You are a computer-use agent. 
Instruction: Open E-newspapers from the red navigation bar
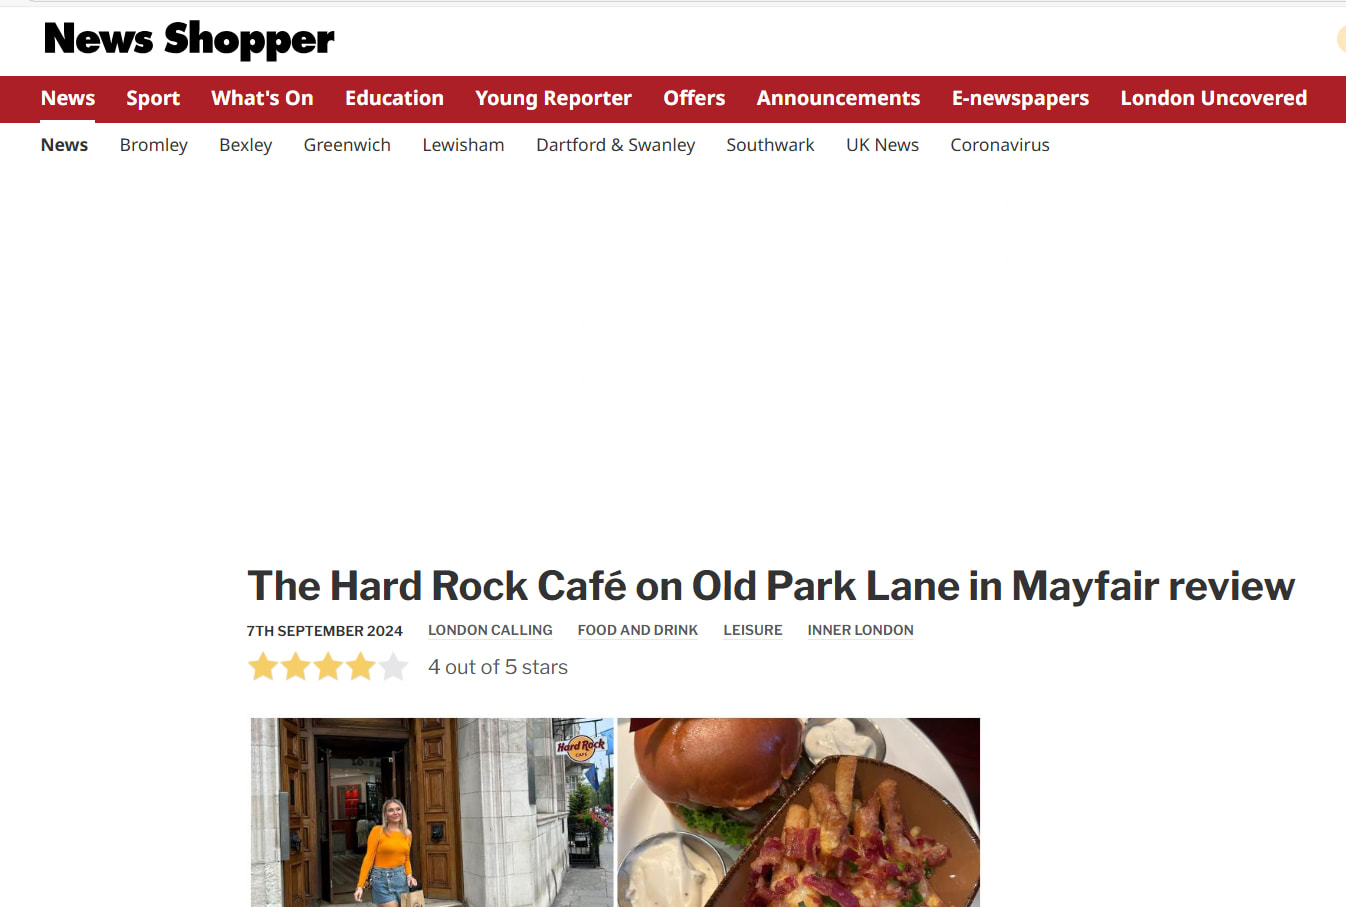pos(1020,98)
